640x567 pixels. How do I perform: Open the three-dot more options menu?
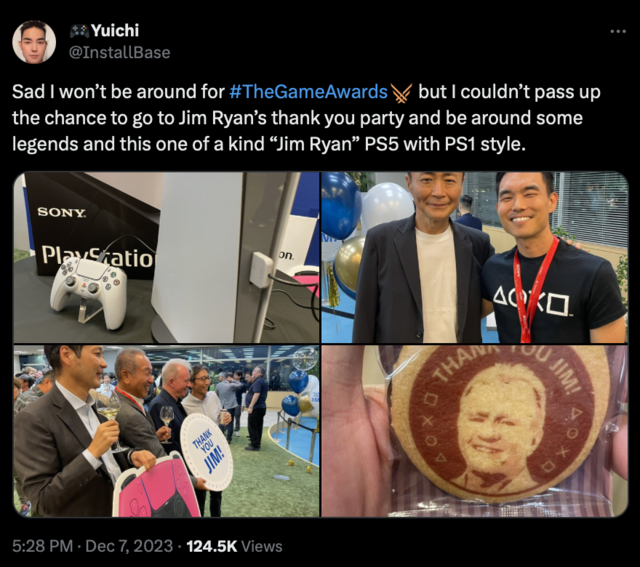click(618, 31)
